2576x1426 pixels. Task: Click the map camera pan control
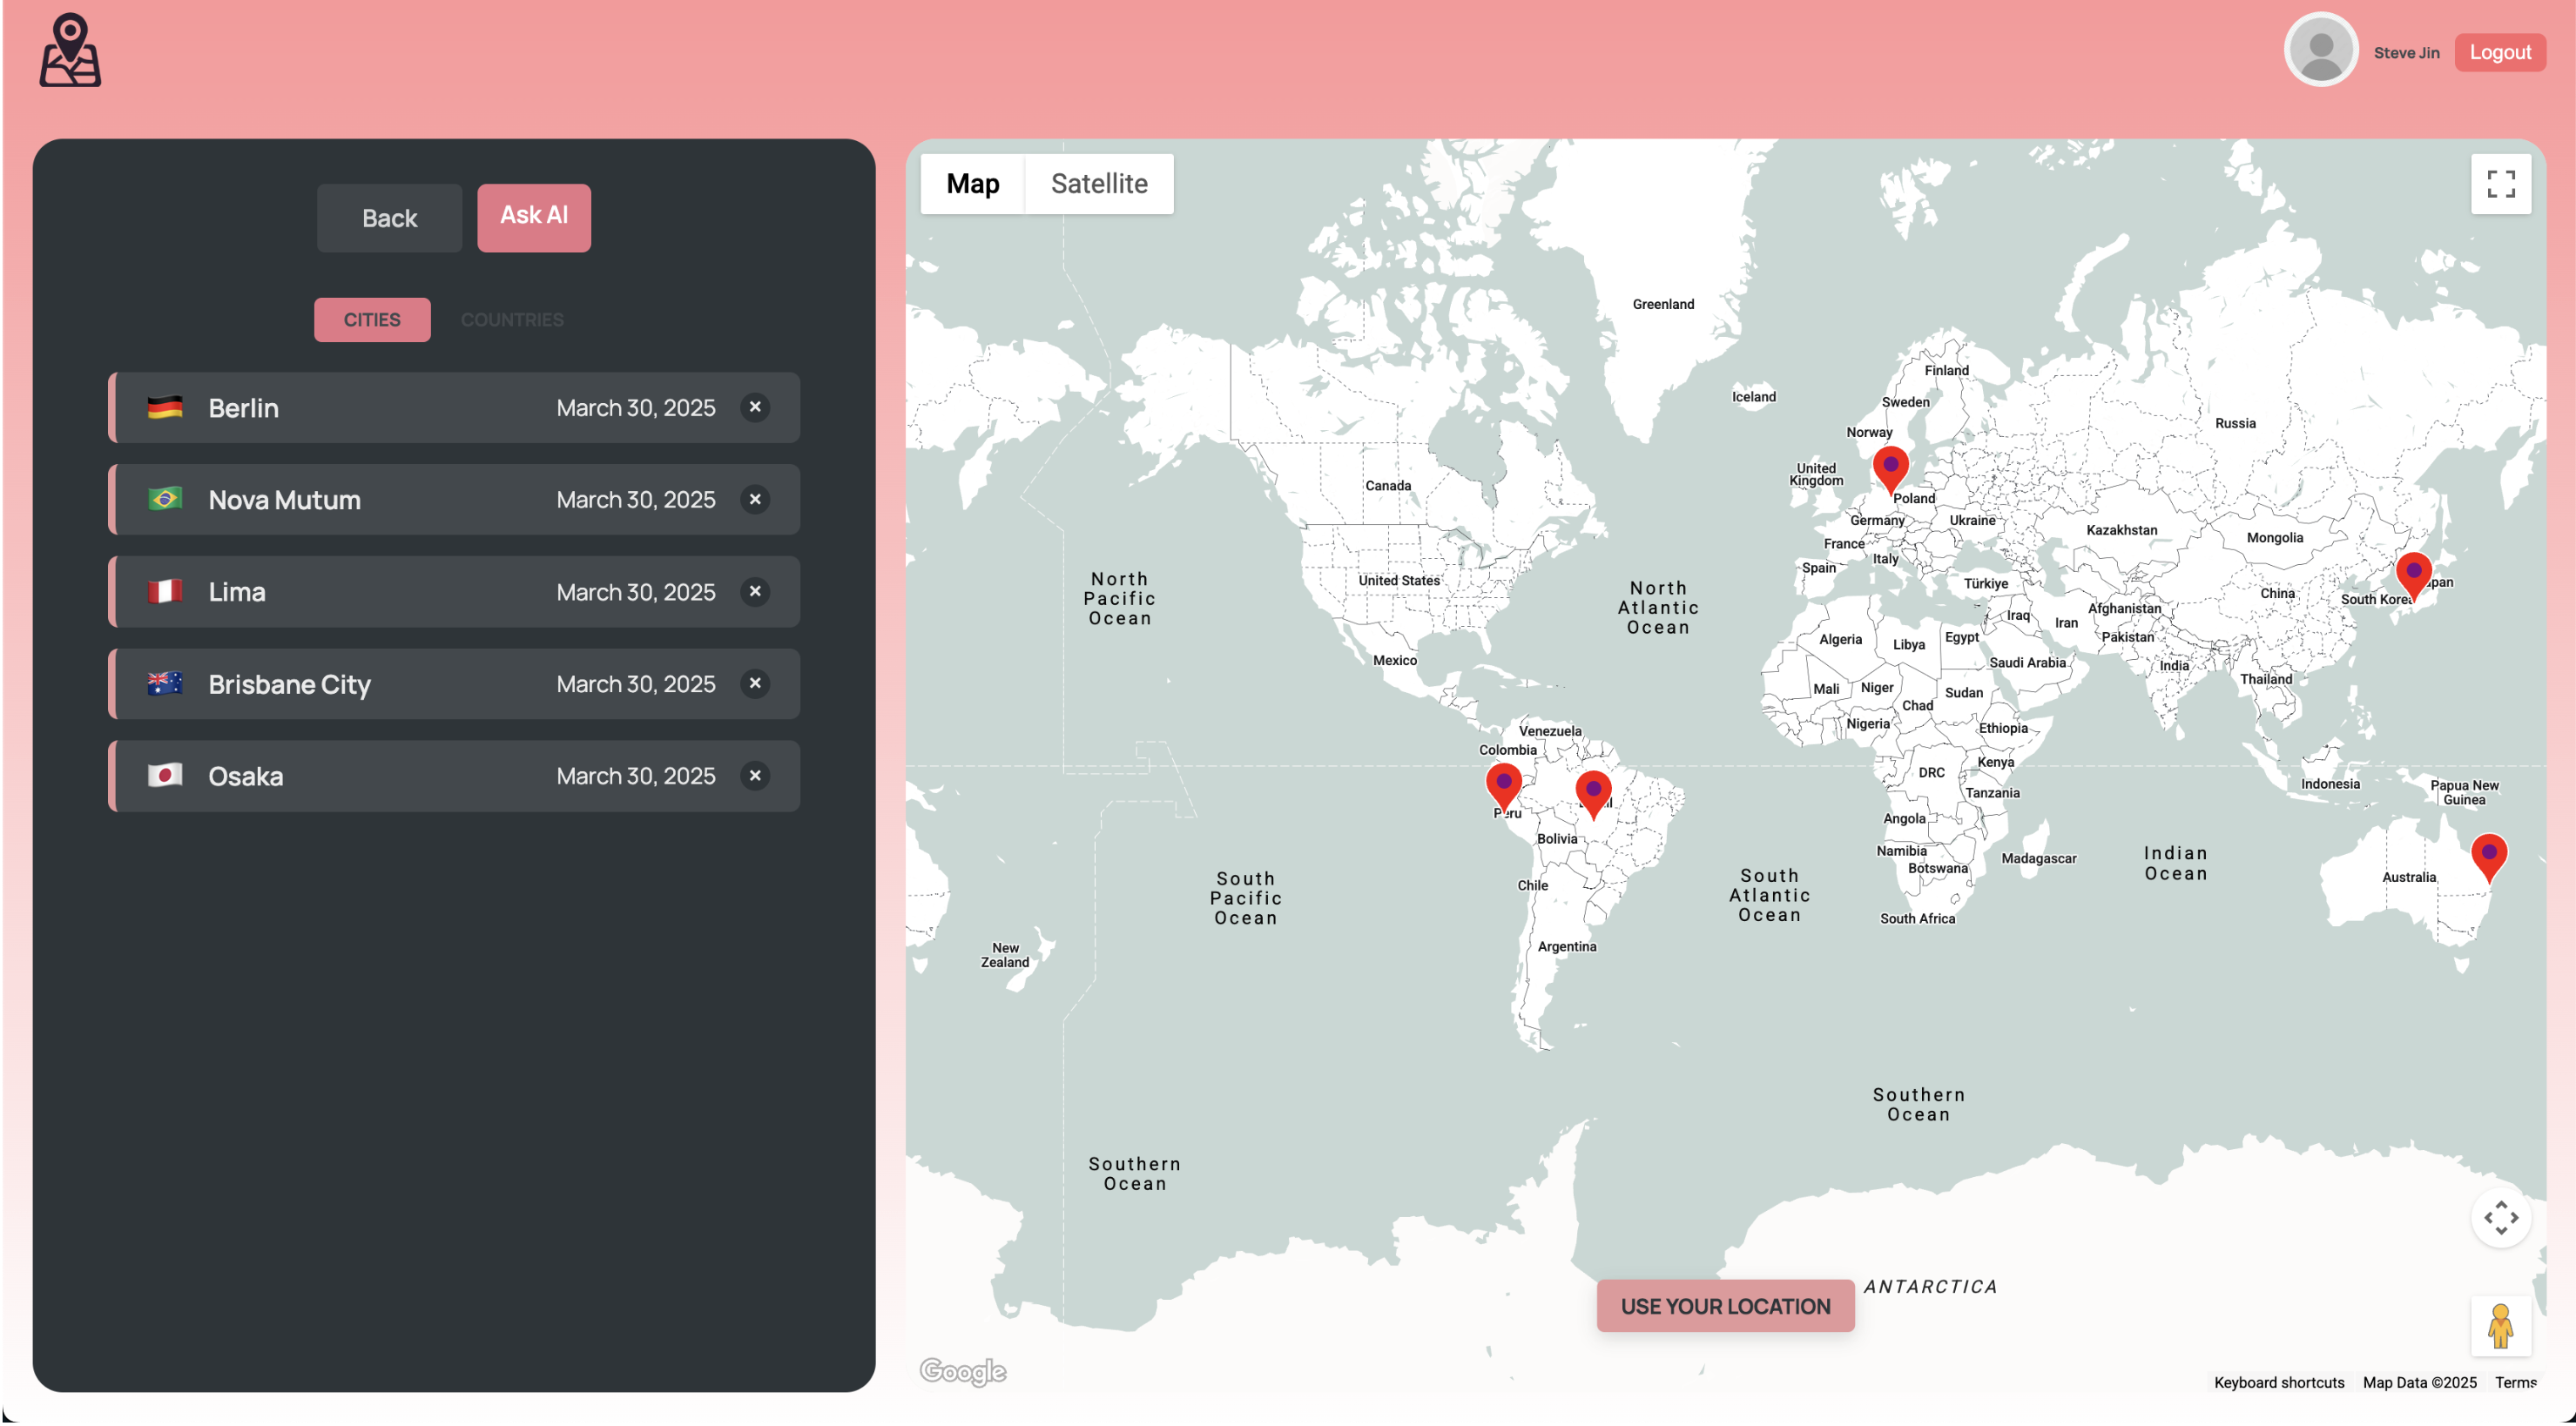(2500, 1218)
